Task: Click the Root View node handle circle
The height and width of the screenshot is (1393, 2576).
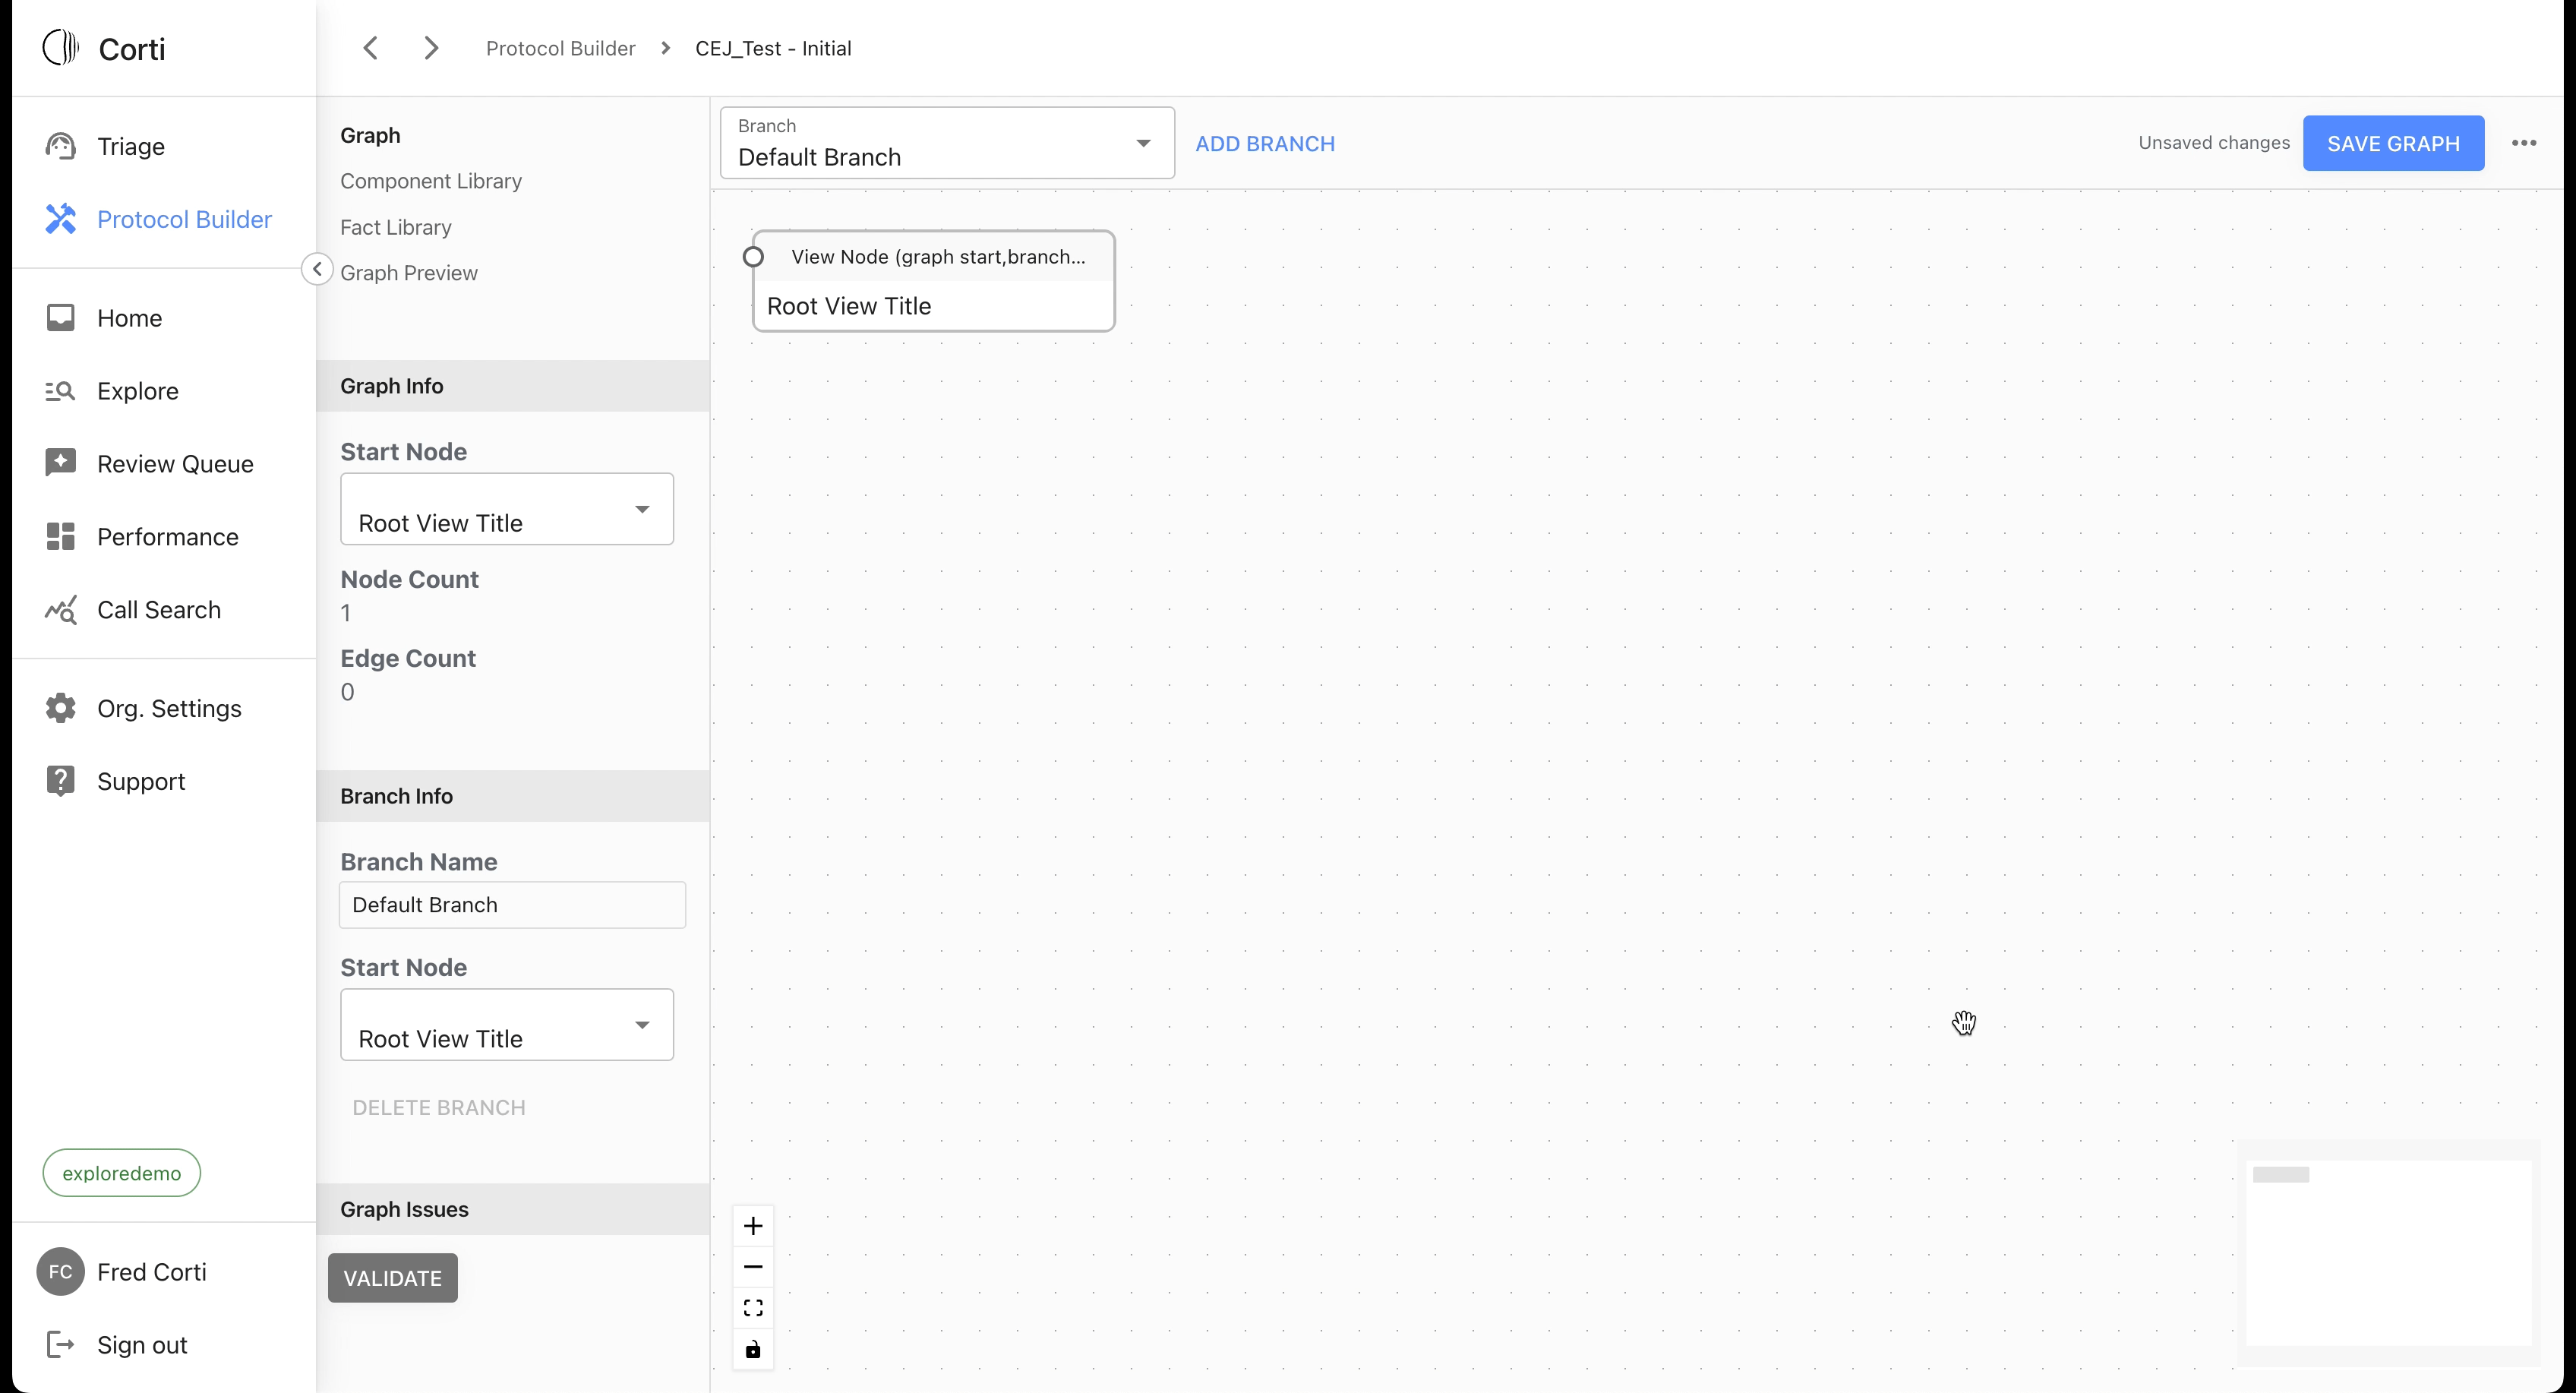Action: 753,257
